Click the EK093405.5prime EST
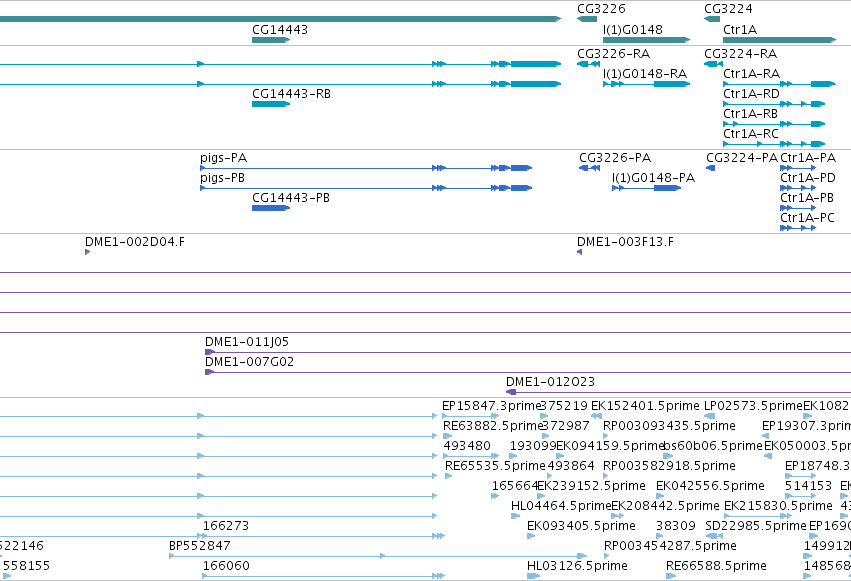Screen dimensions: 851x581 (x=531, y=536)
